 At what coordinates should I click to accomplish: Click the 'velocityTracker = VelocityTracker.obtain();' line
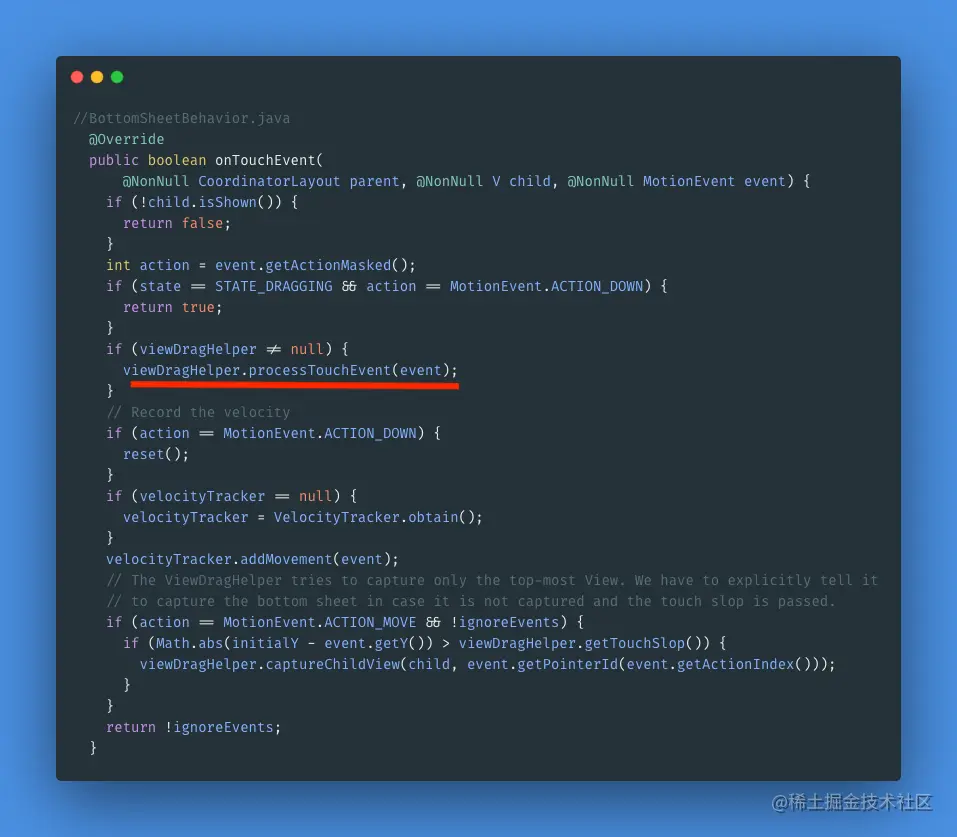click(303, 518)
